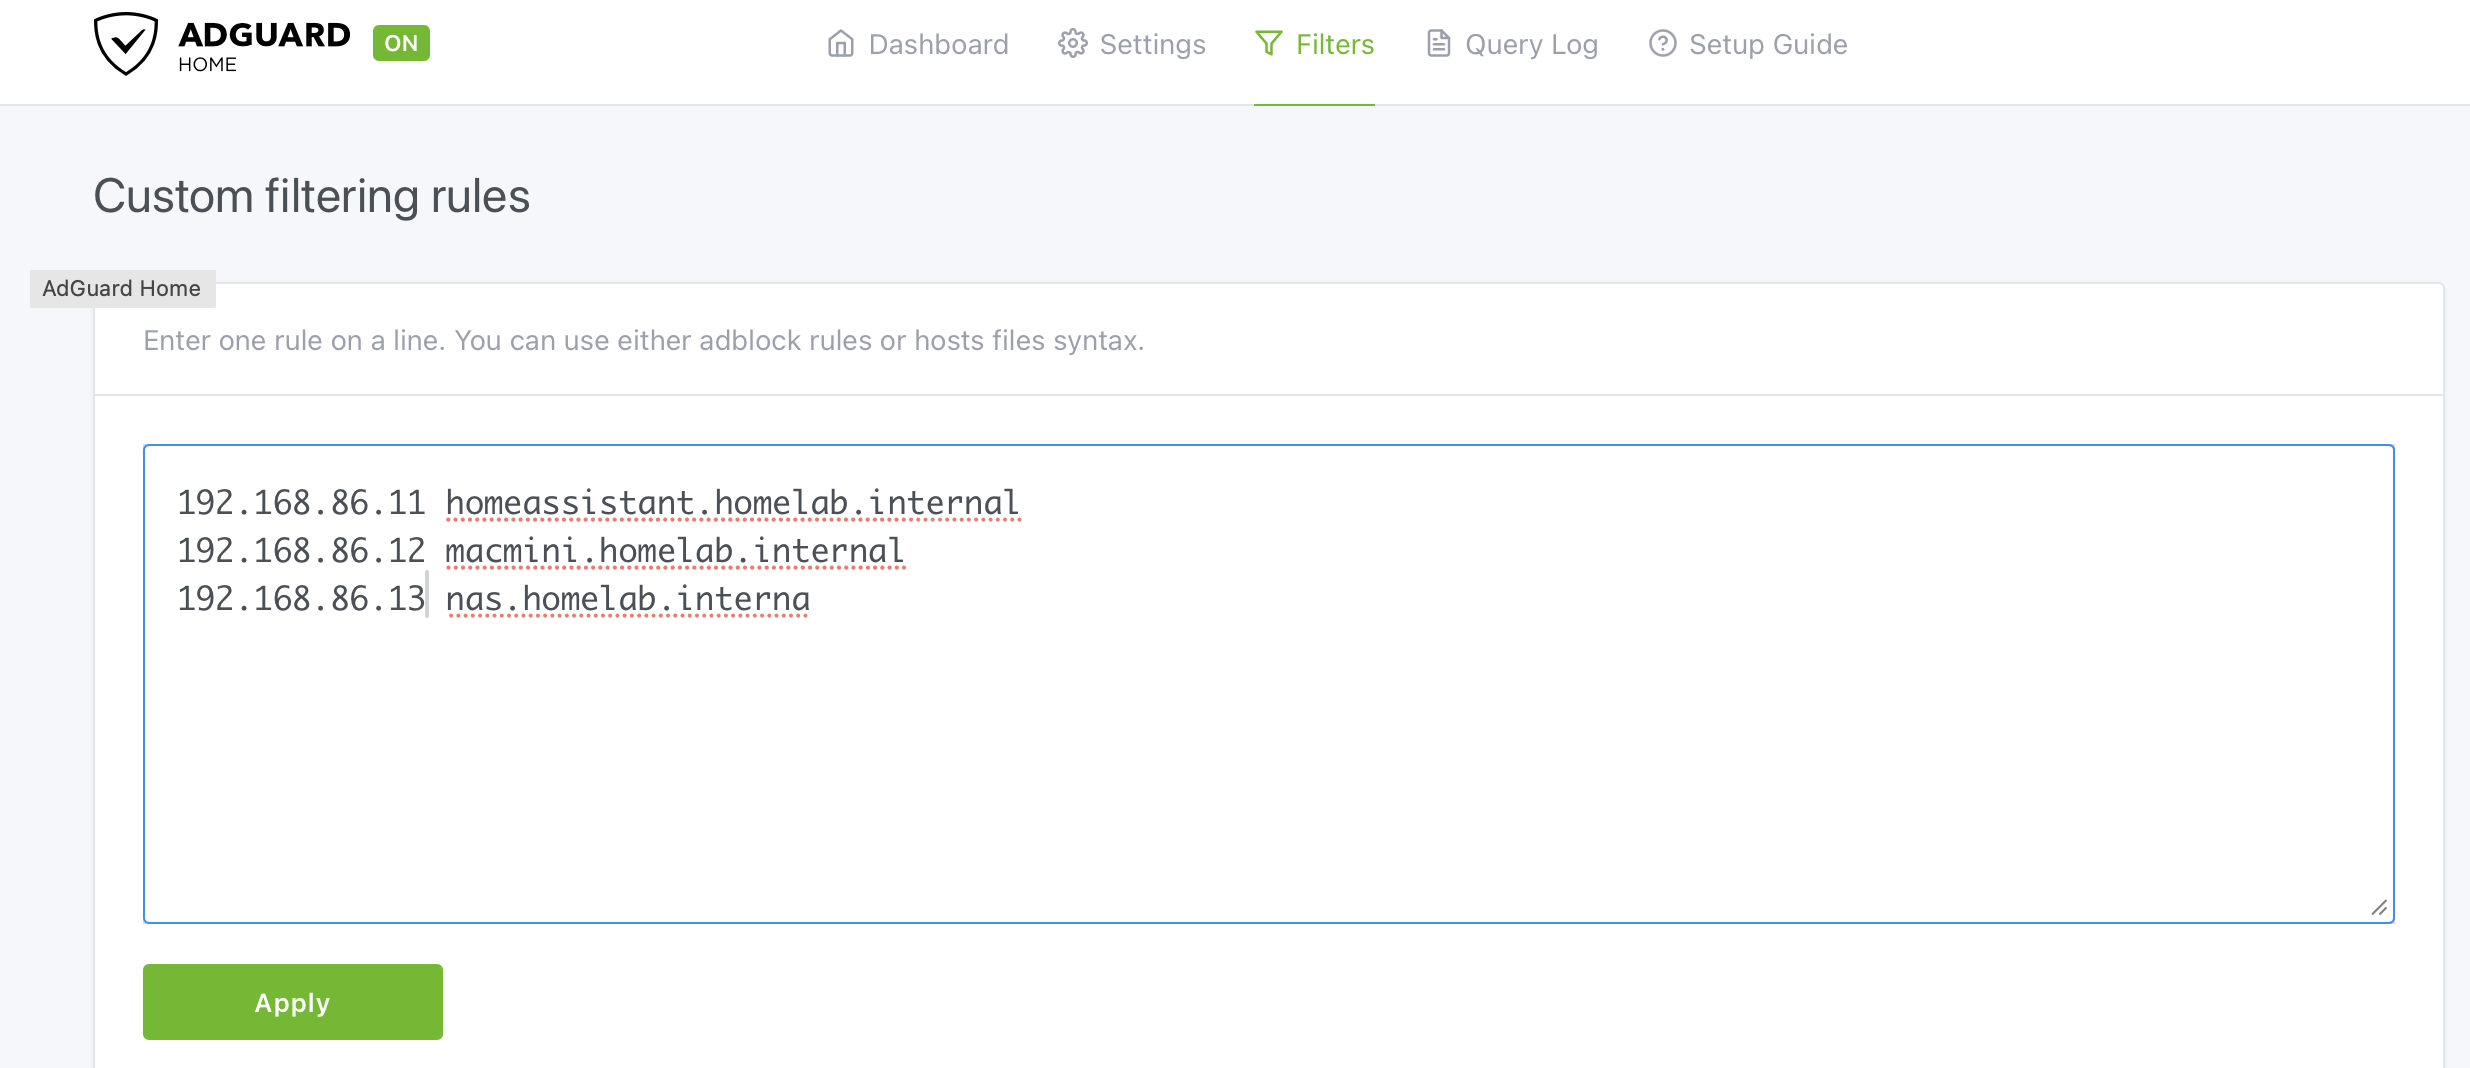Click the textarea resize handle

click(x=2381, y=908)
